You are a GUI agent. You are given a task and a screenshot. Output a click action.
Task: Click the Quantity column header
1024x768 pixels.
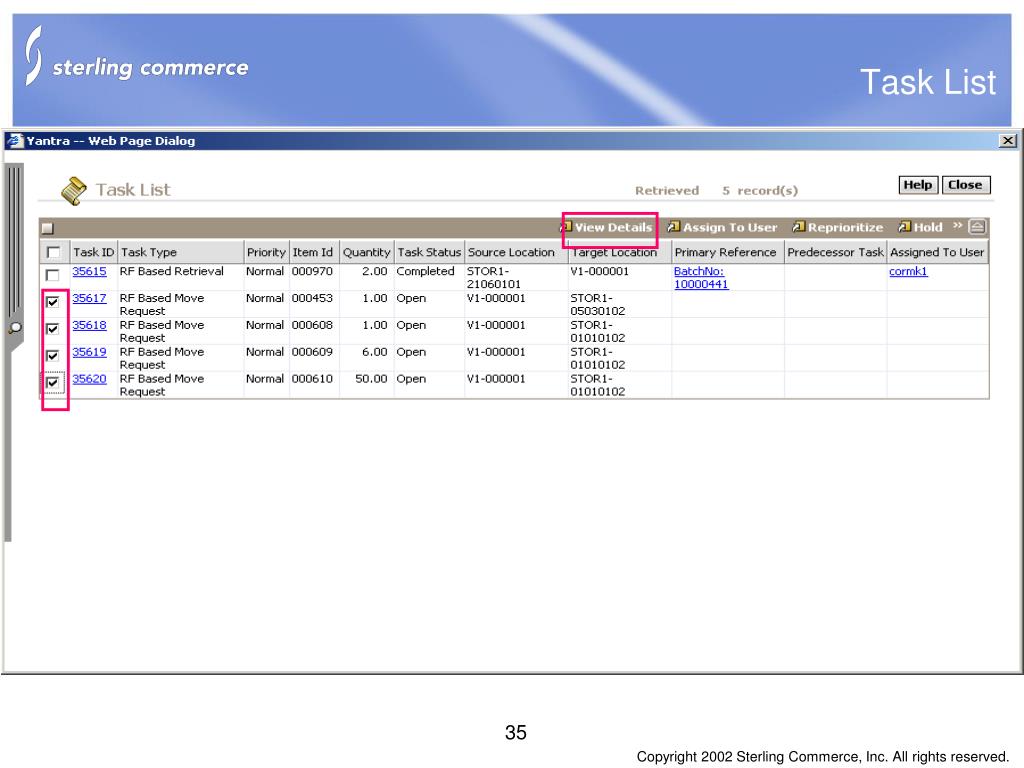pyautogui.click(x=367, y=252)
